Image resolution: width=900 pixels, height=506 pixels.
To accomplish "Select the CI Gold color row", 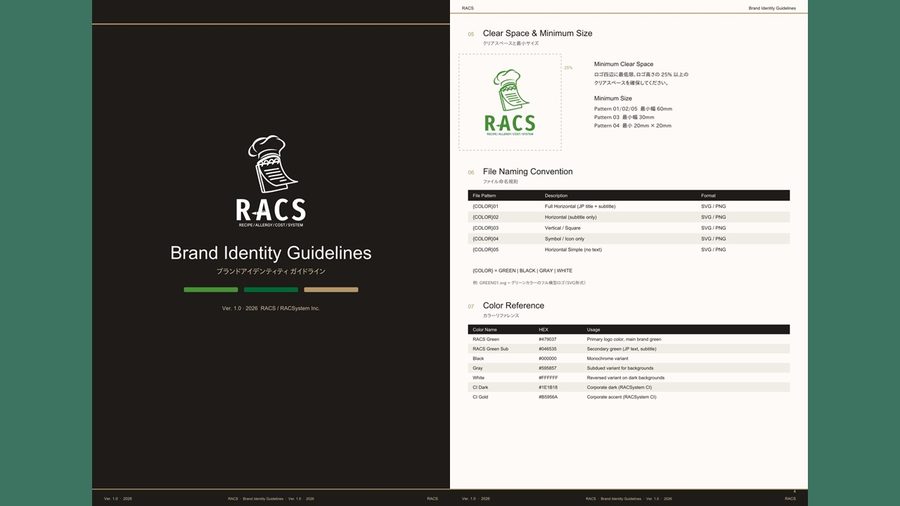I will pyautogui.click(x=629, y=397).
